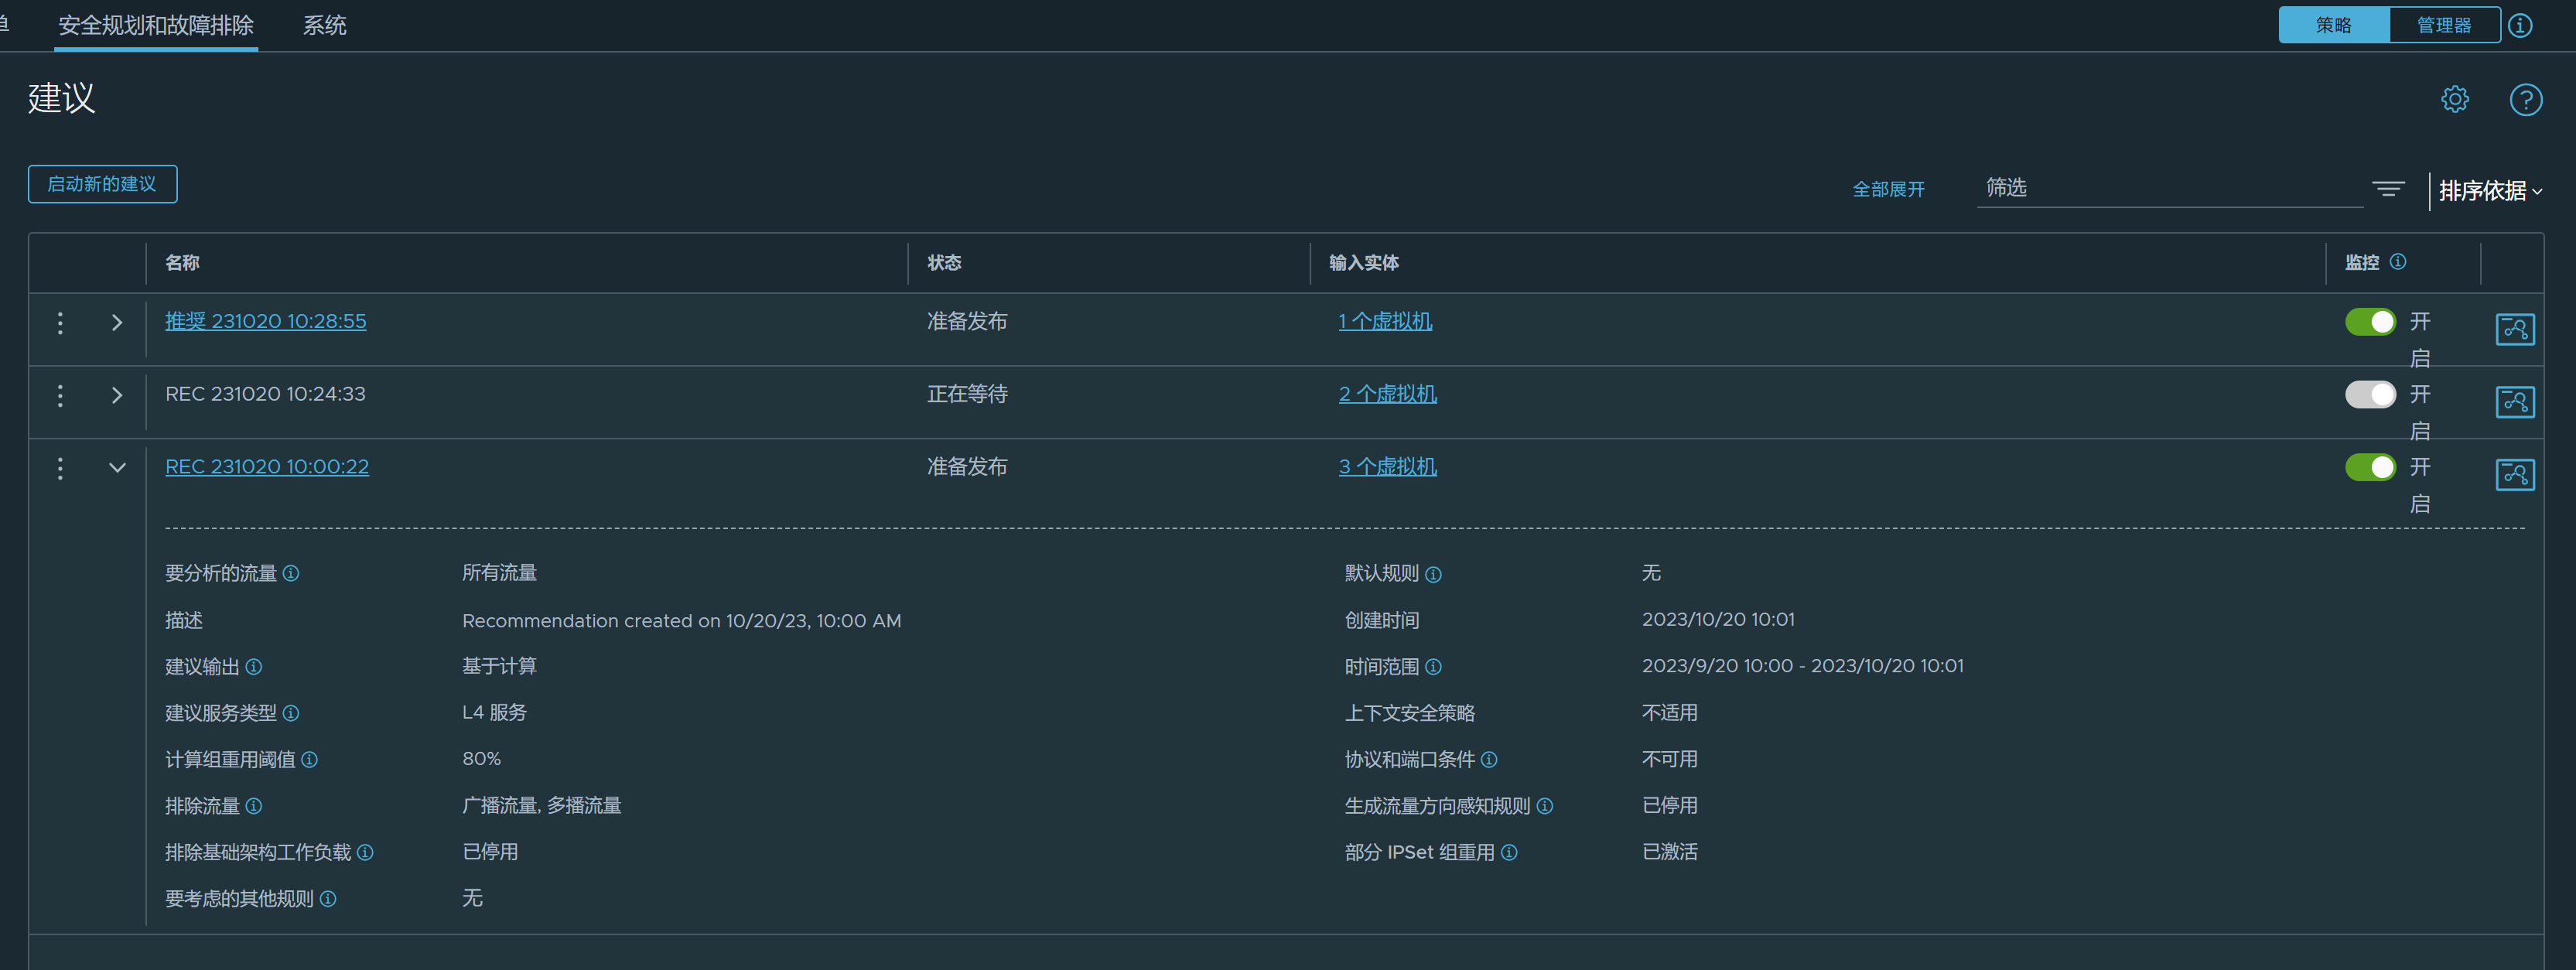Image resolution: width=2576 pixels, height=970 pixels.
Task: Click the 状态 column header
Action: click(944, 262)
